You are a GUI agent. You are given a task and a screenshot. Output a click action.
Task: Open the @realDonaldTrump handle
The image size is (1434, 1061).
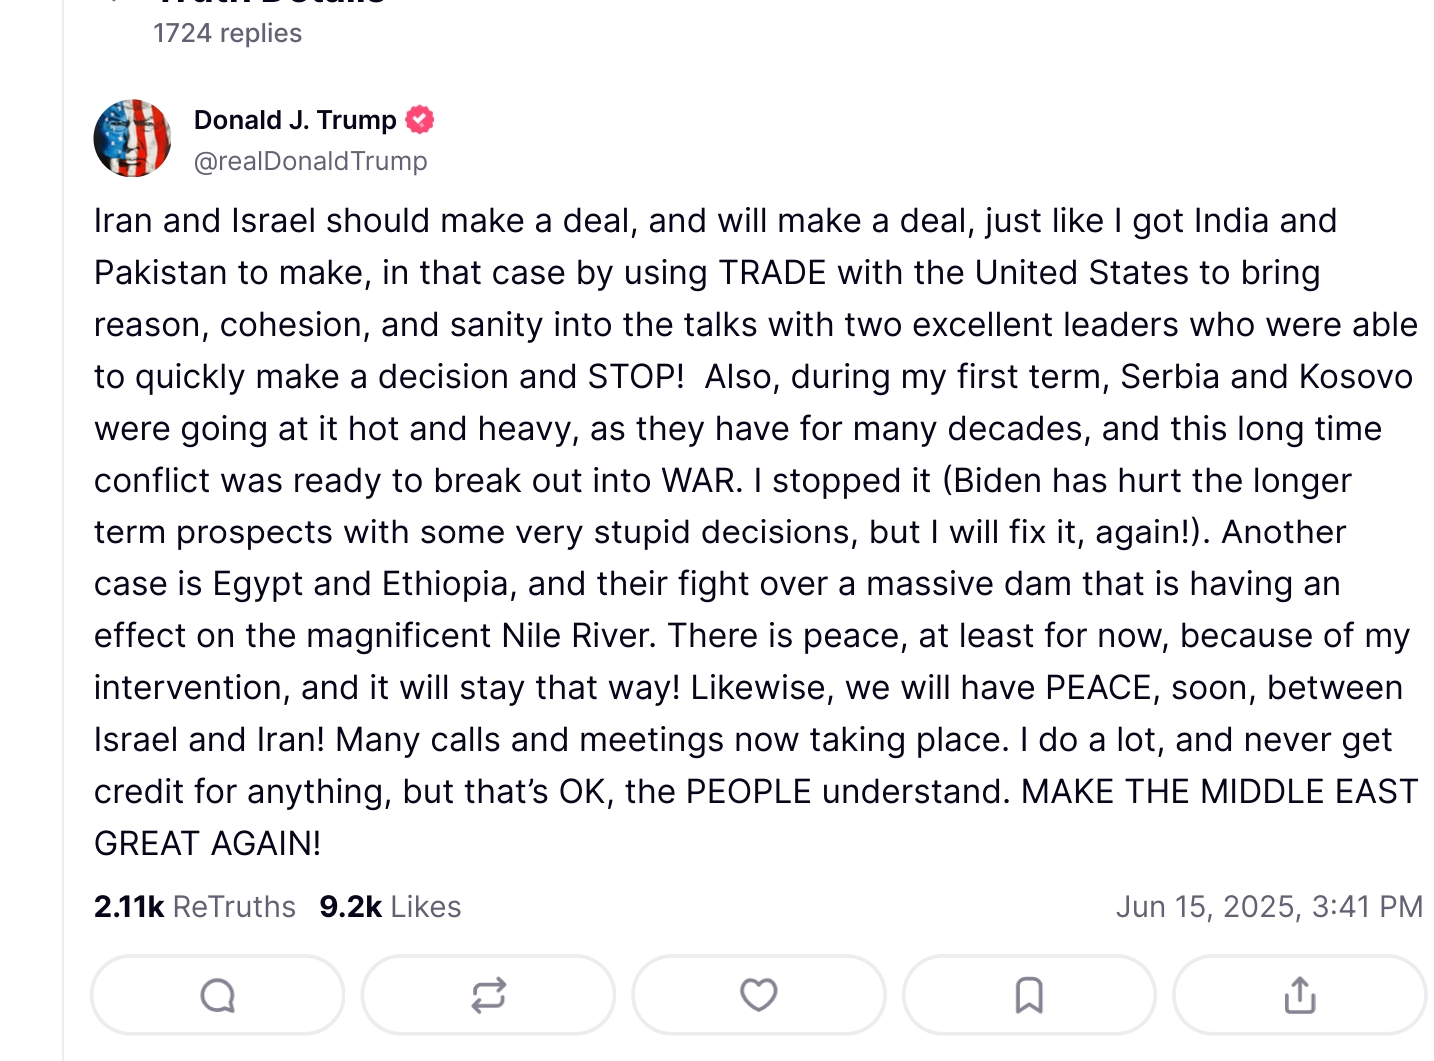(310, 161)
